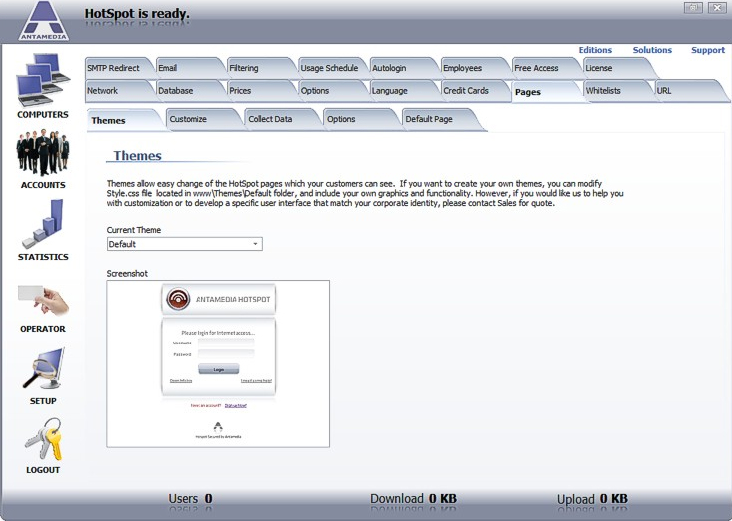Go to the Free Access tab
The height and width of the screenshot is (521, 732).
pyautogui.click(x=546, y=68)
